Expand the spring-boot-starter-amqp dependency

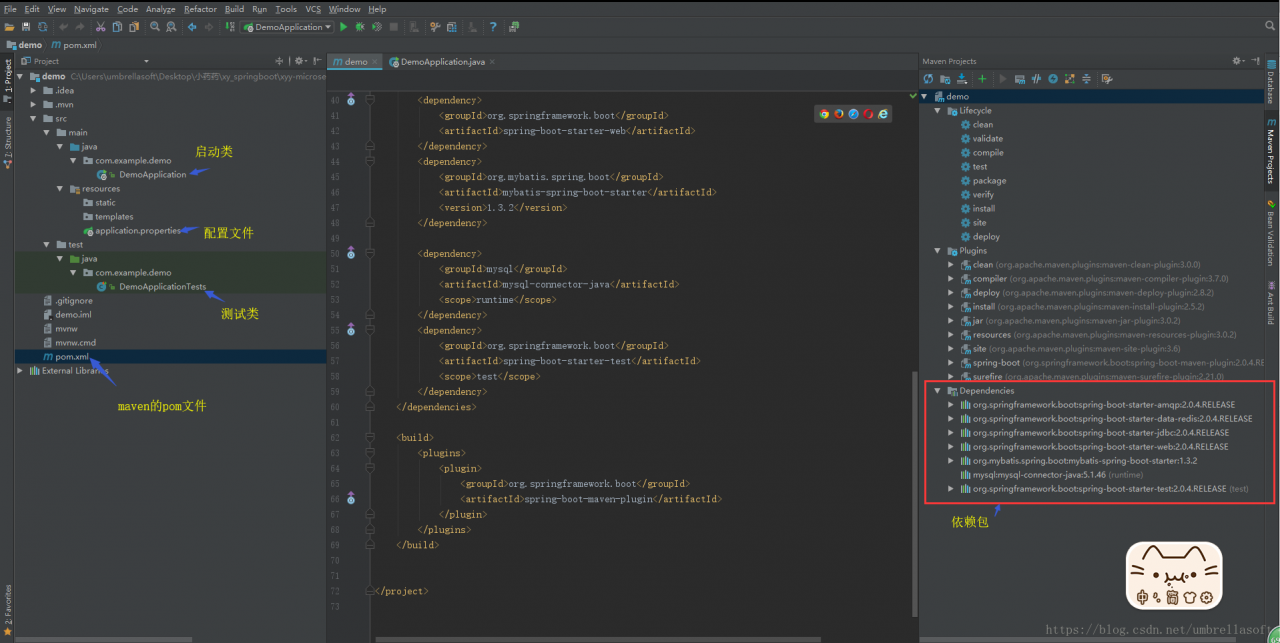tap(951, 405)
